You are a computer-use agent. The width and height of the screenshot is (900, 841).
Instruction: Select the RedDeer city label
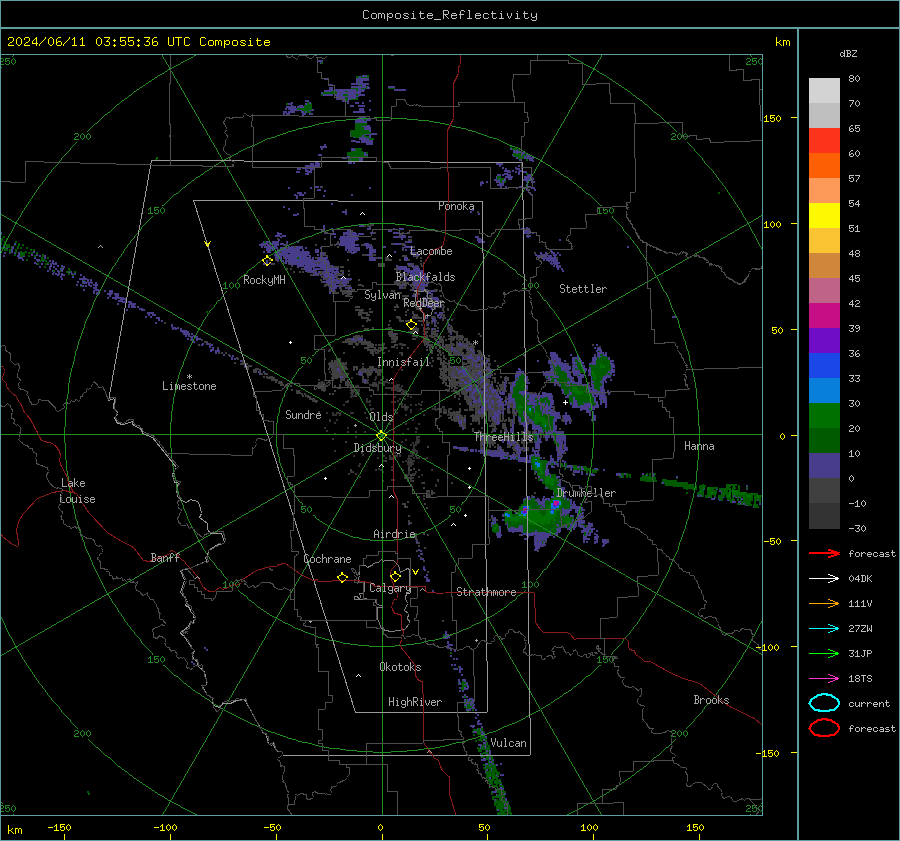click(x=424, y=303)
